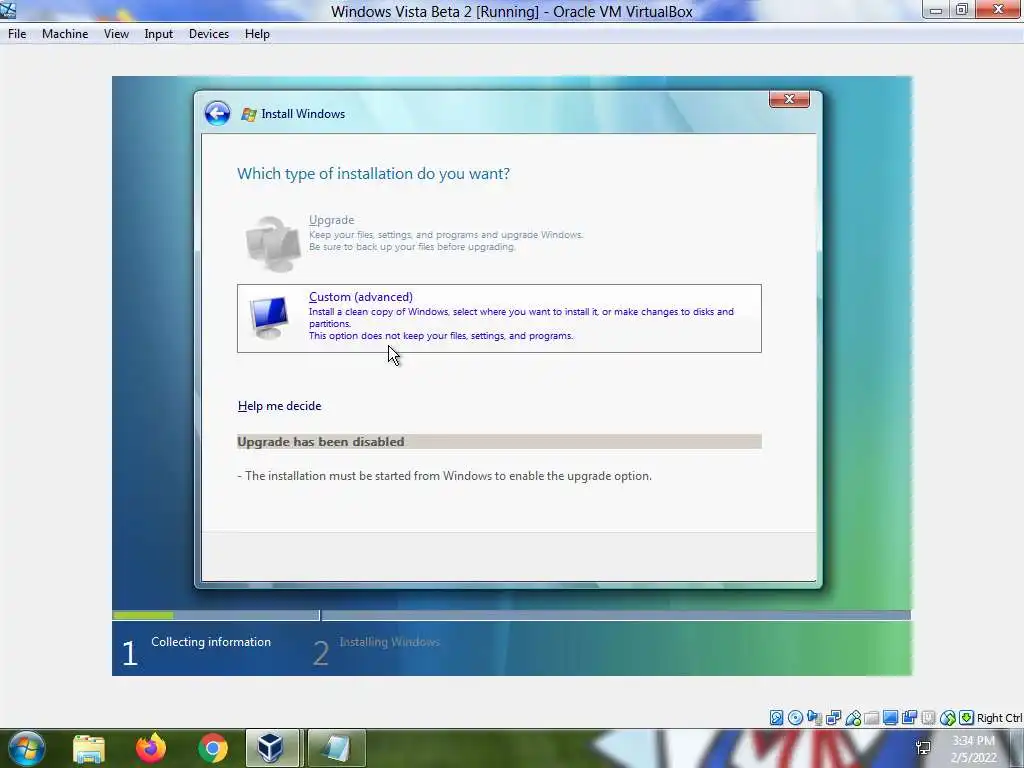Restore down the VirtualBox window
1024x768 pixels.
[x=962, y=10]
